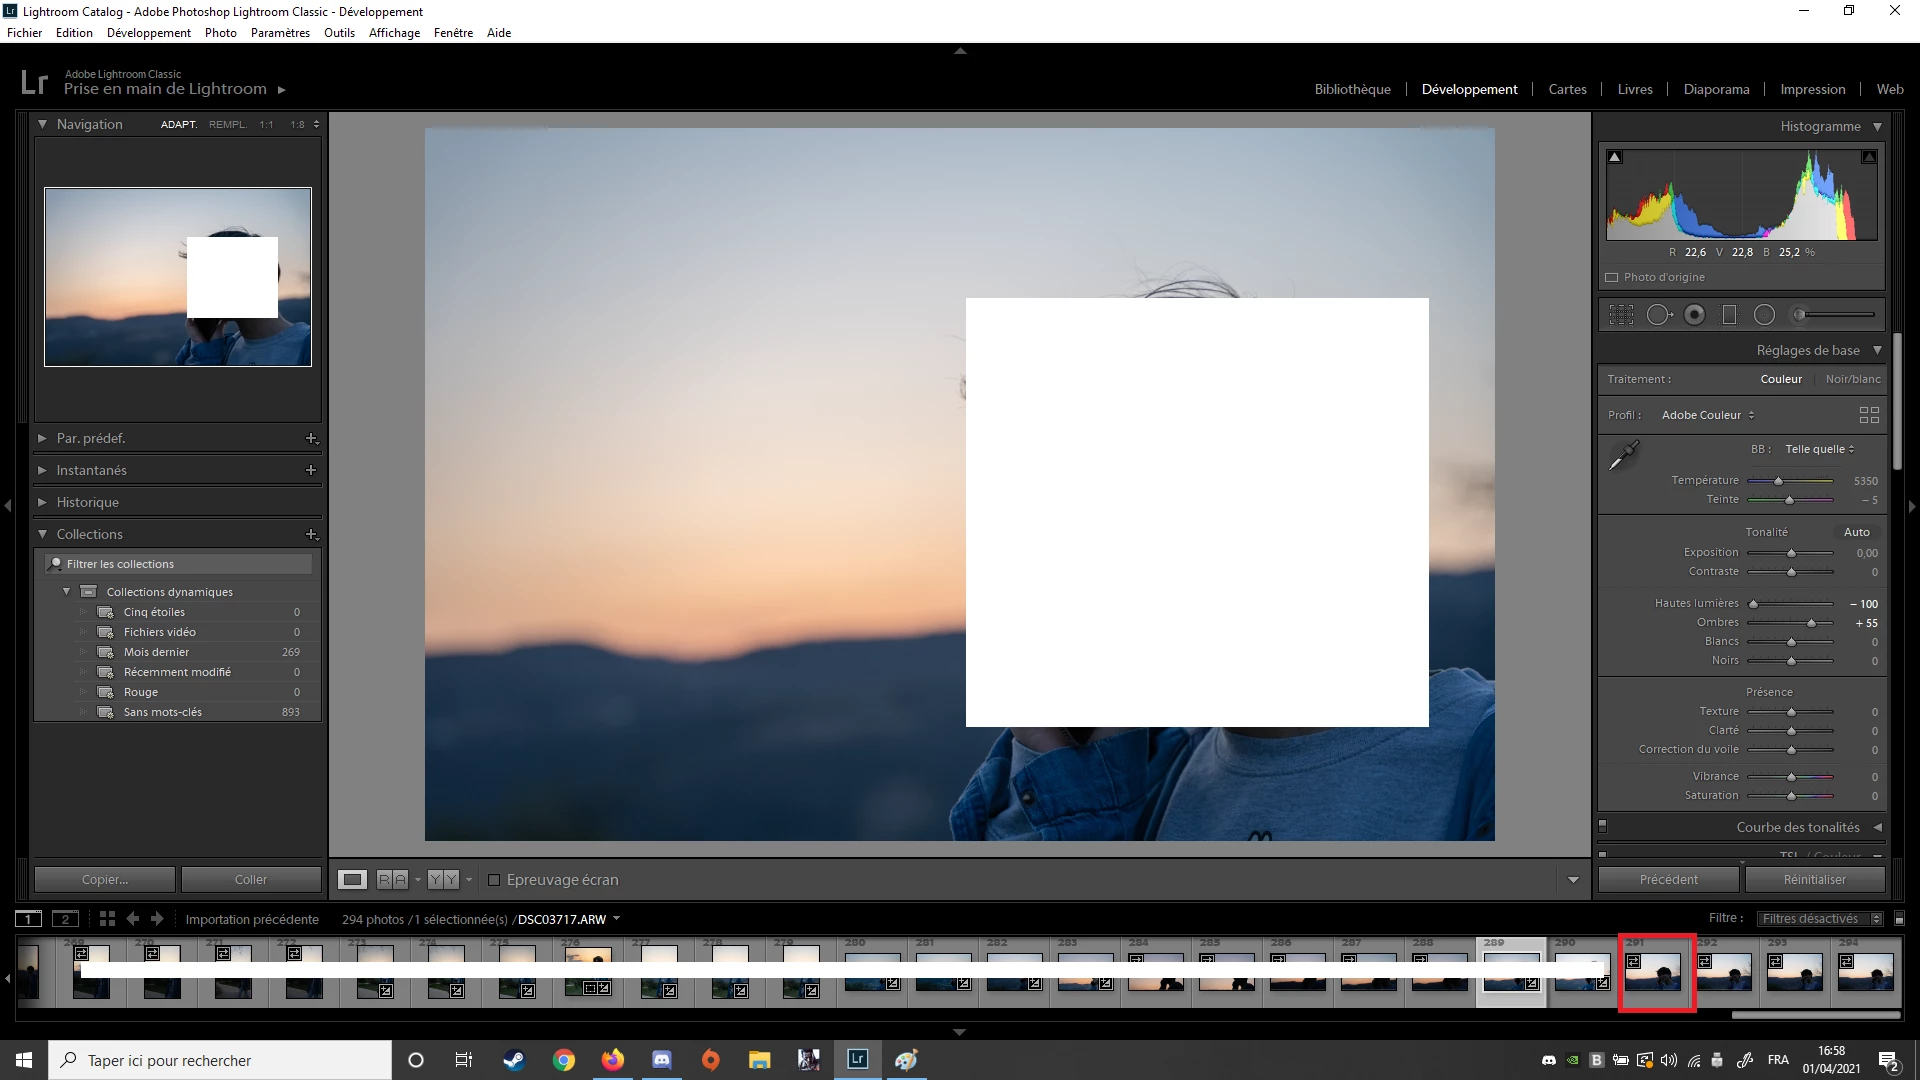Open grid view from filmstrip bar

(x=107, y=919)
